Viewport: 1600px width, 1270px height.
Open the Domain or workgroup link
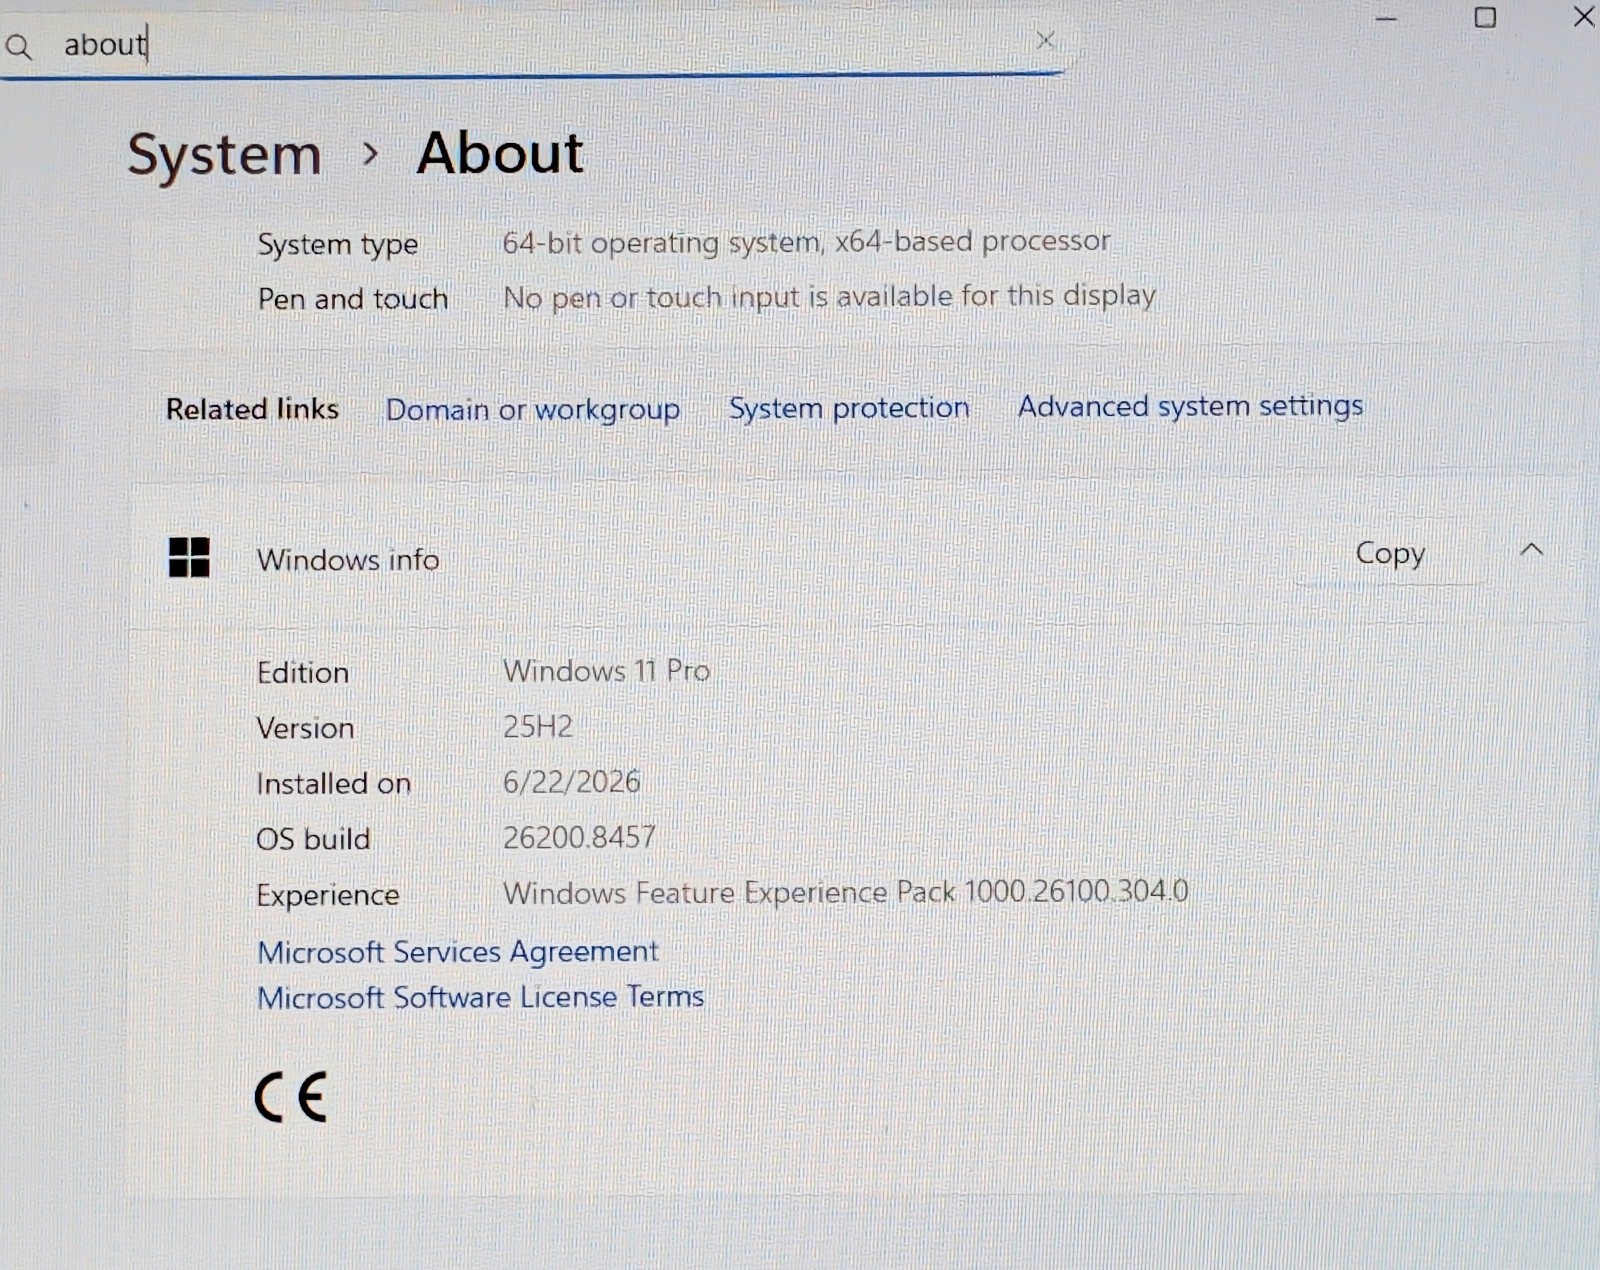tap(533, 410)
